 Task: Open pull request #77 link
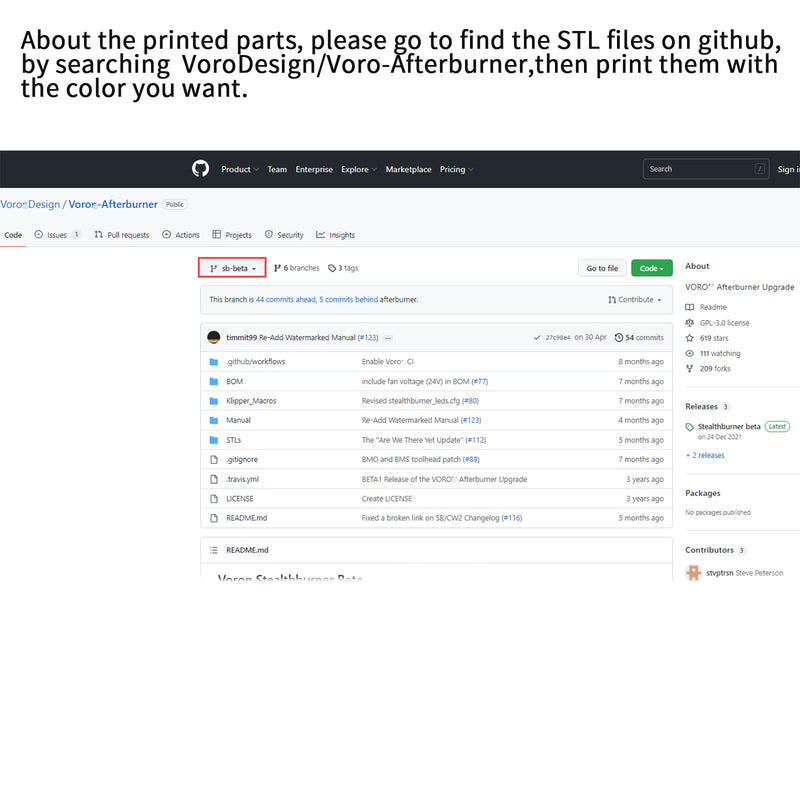coord(480,381)
